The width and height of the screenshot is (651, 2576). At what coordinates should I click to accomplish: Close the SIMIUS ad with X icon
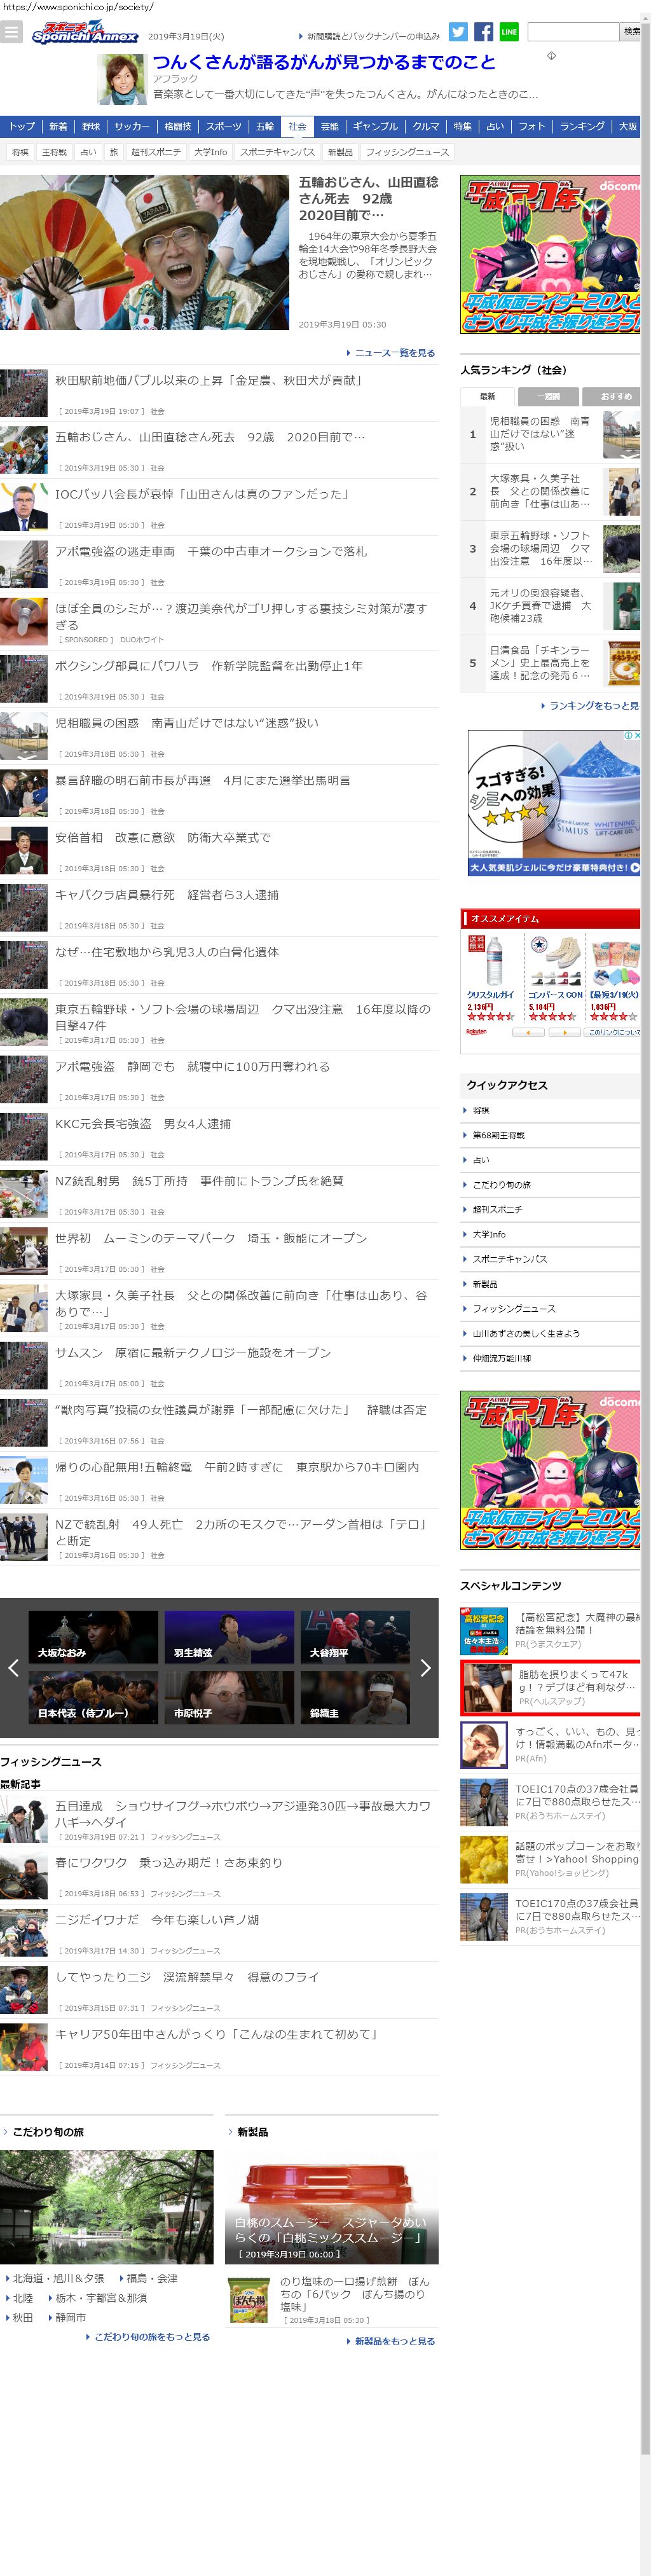pos(636,735)
